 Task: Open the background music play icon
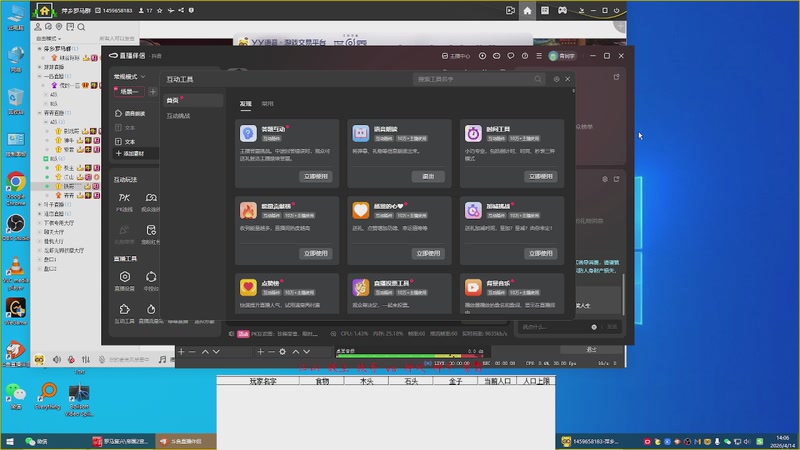[473, 287]
